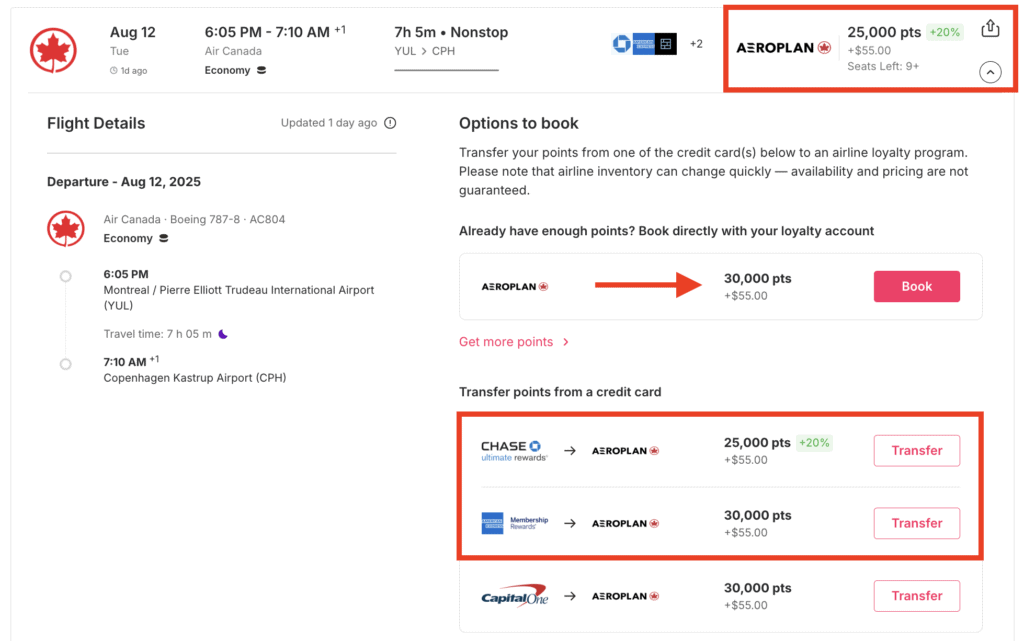Click 'Copenhagen Kastrup Airport (CPH)' text
1024x641 pixels.
coord(195,378)
